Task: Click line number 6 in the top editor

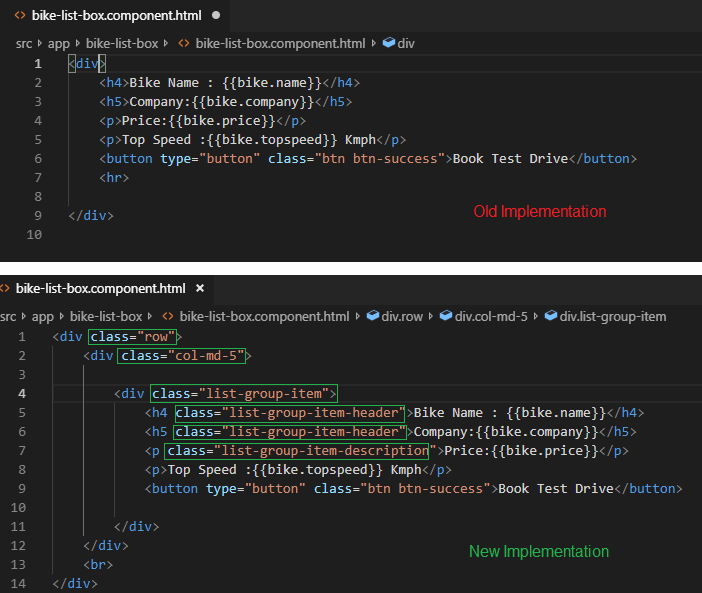Action: pyautogui.click(x=38, y=158)
